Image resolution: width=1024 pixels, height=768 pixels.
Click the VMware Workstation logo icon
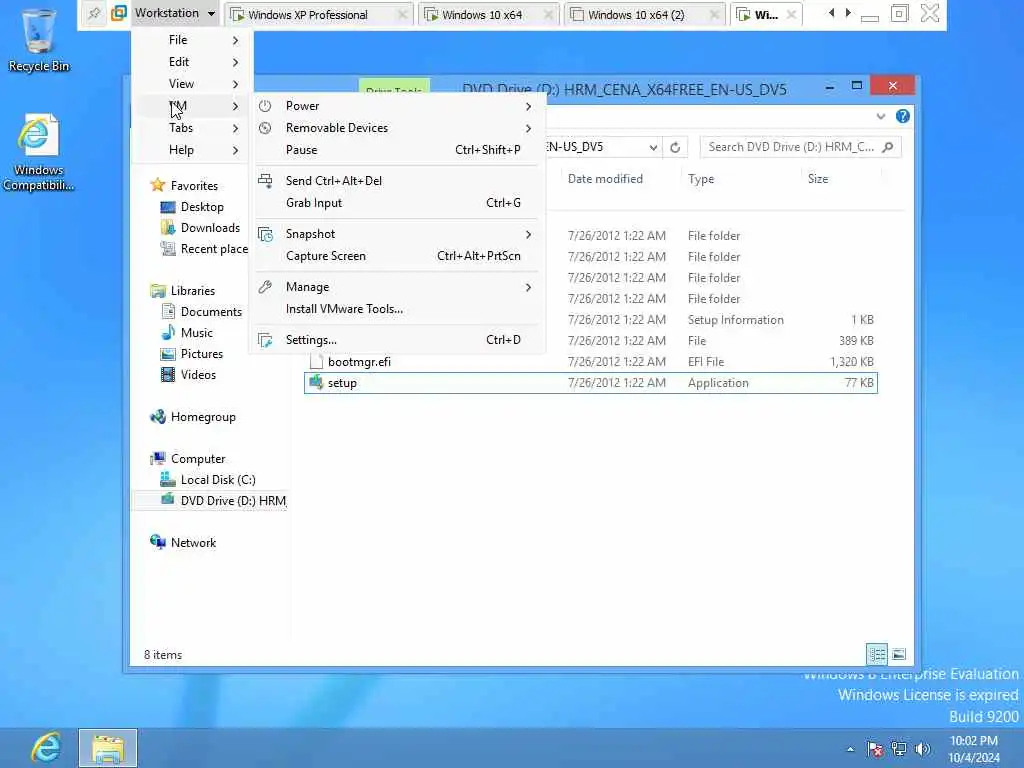(119, 13)
